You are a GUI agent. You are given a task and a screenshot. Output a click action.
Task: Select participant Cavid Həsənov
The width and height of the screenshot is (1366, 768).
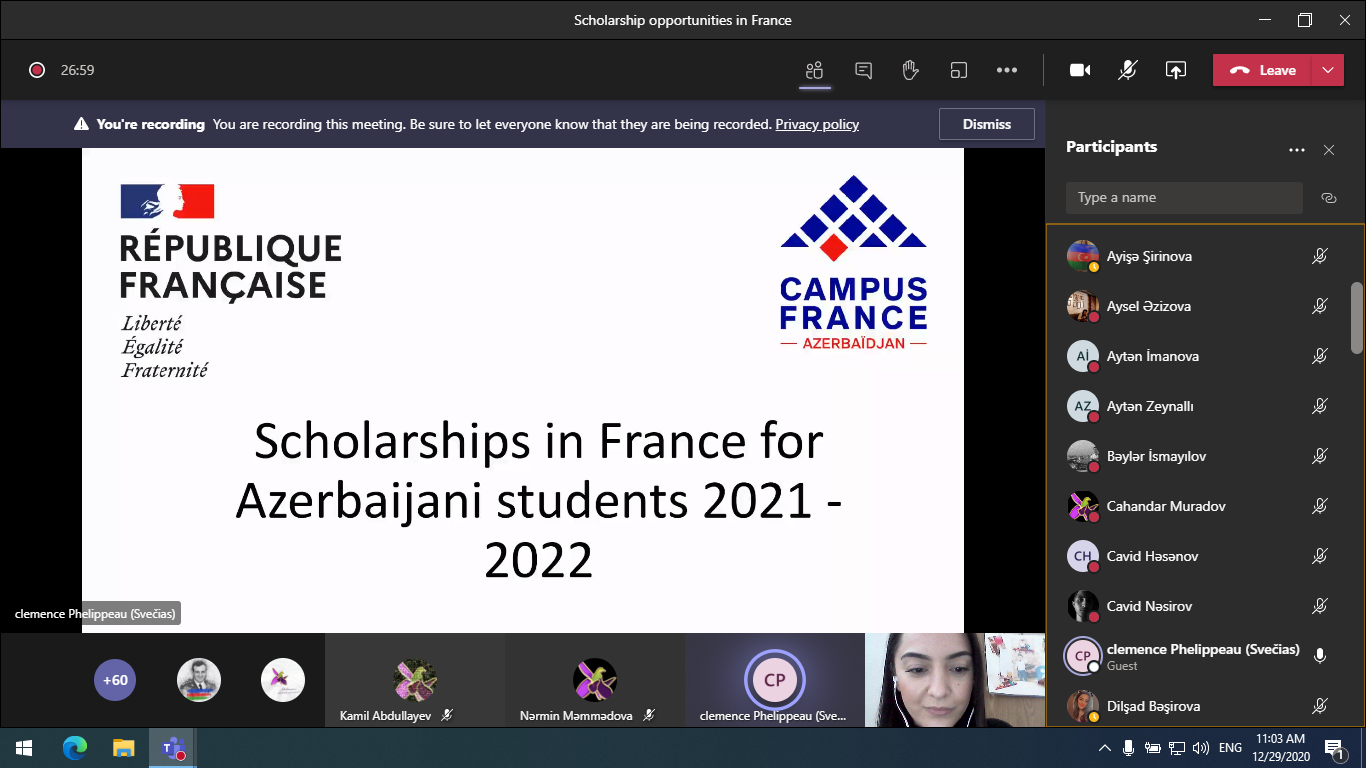point(1198,556)
